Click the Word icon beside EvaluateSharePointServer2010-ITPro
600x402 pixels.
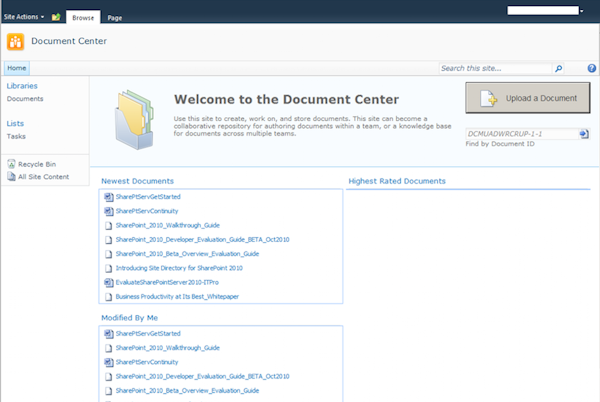109,282
